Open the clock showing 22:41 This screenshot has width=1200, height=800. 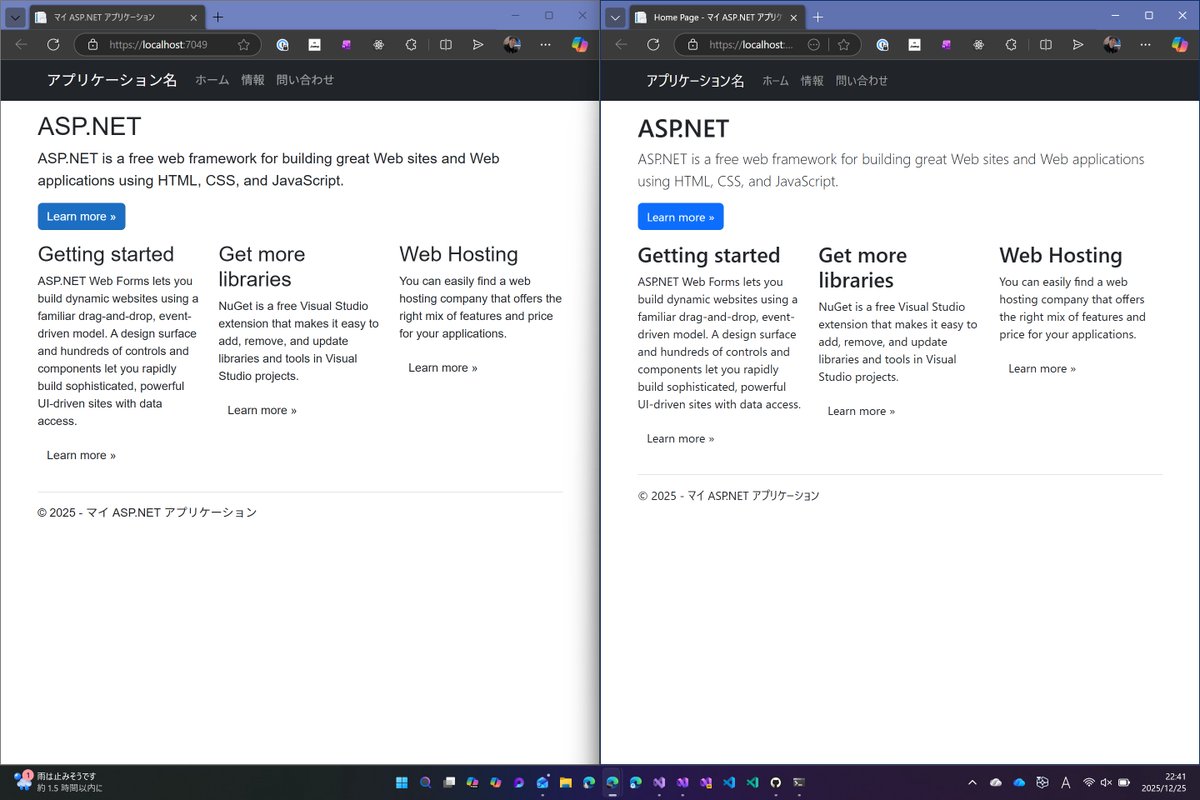[x=1165, y=782]
